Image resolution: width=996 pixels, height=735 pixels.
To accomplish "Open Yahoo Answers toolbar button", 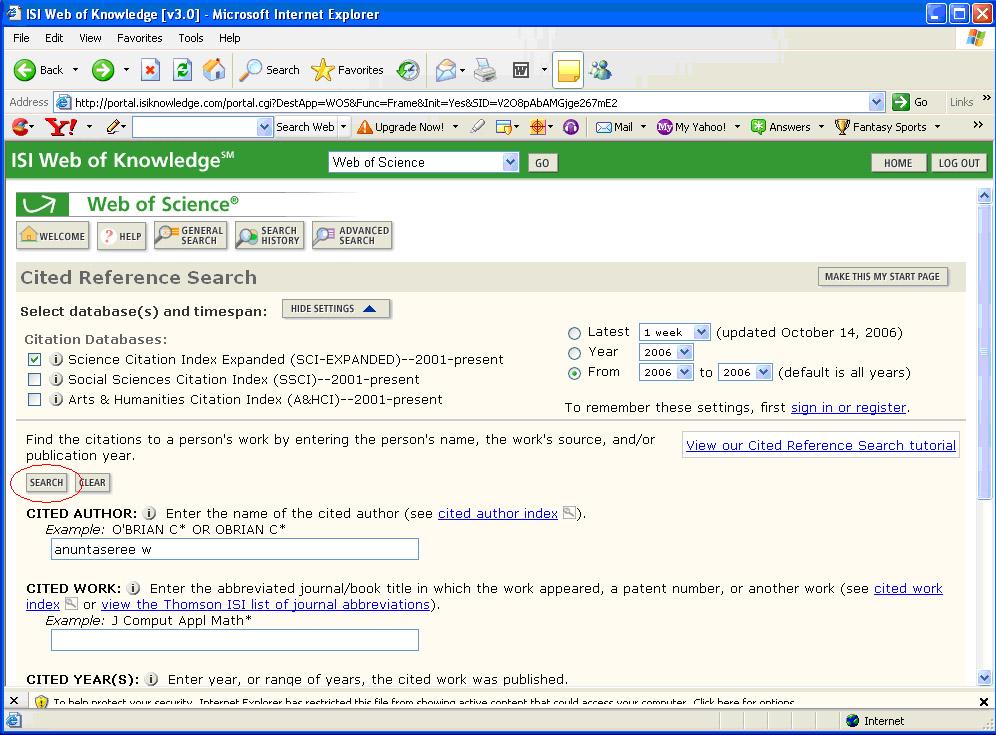I will [781, 127].
